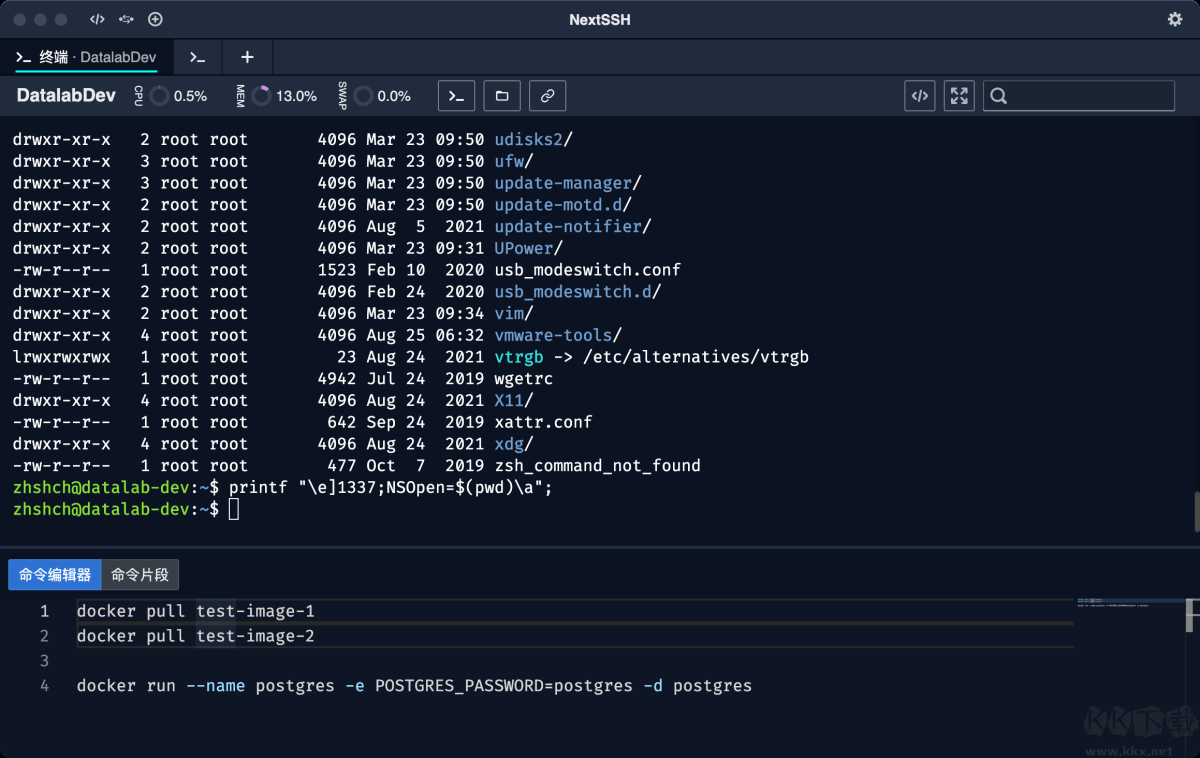This screenshot has height=758, width=1200.
Task: Open settings via the gear icon
Action: point(1174,19)
